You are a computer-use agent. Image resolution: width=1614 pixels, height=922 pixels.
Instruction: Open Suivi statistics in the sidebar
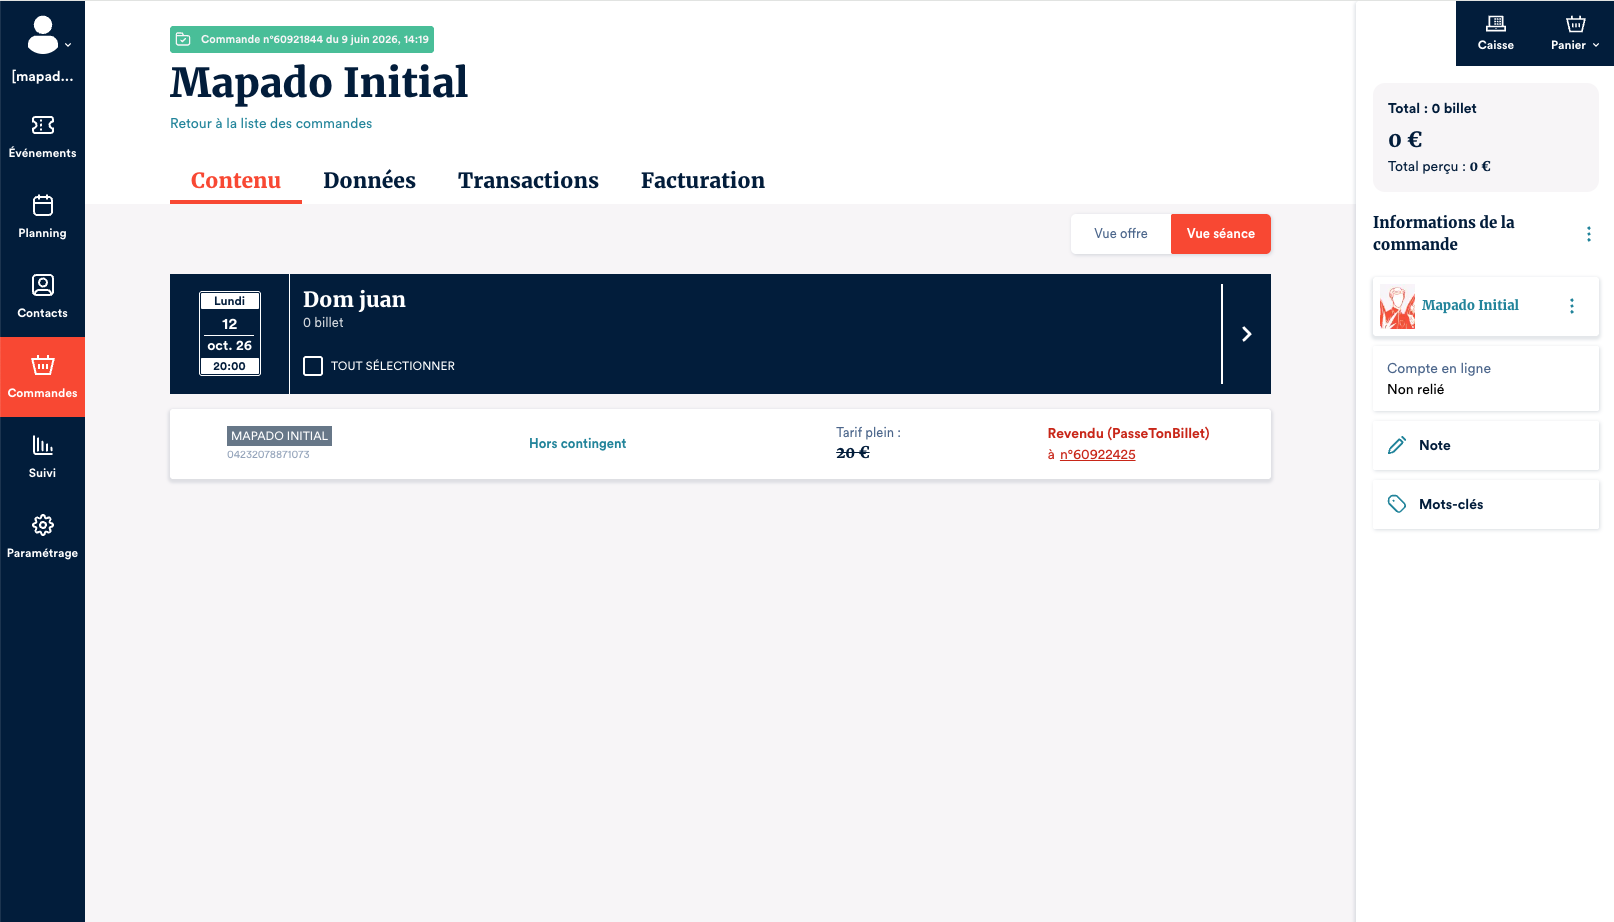tap(42, 457)
